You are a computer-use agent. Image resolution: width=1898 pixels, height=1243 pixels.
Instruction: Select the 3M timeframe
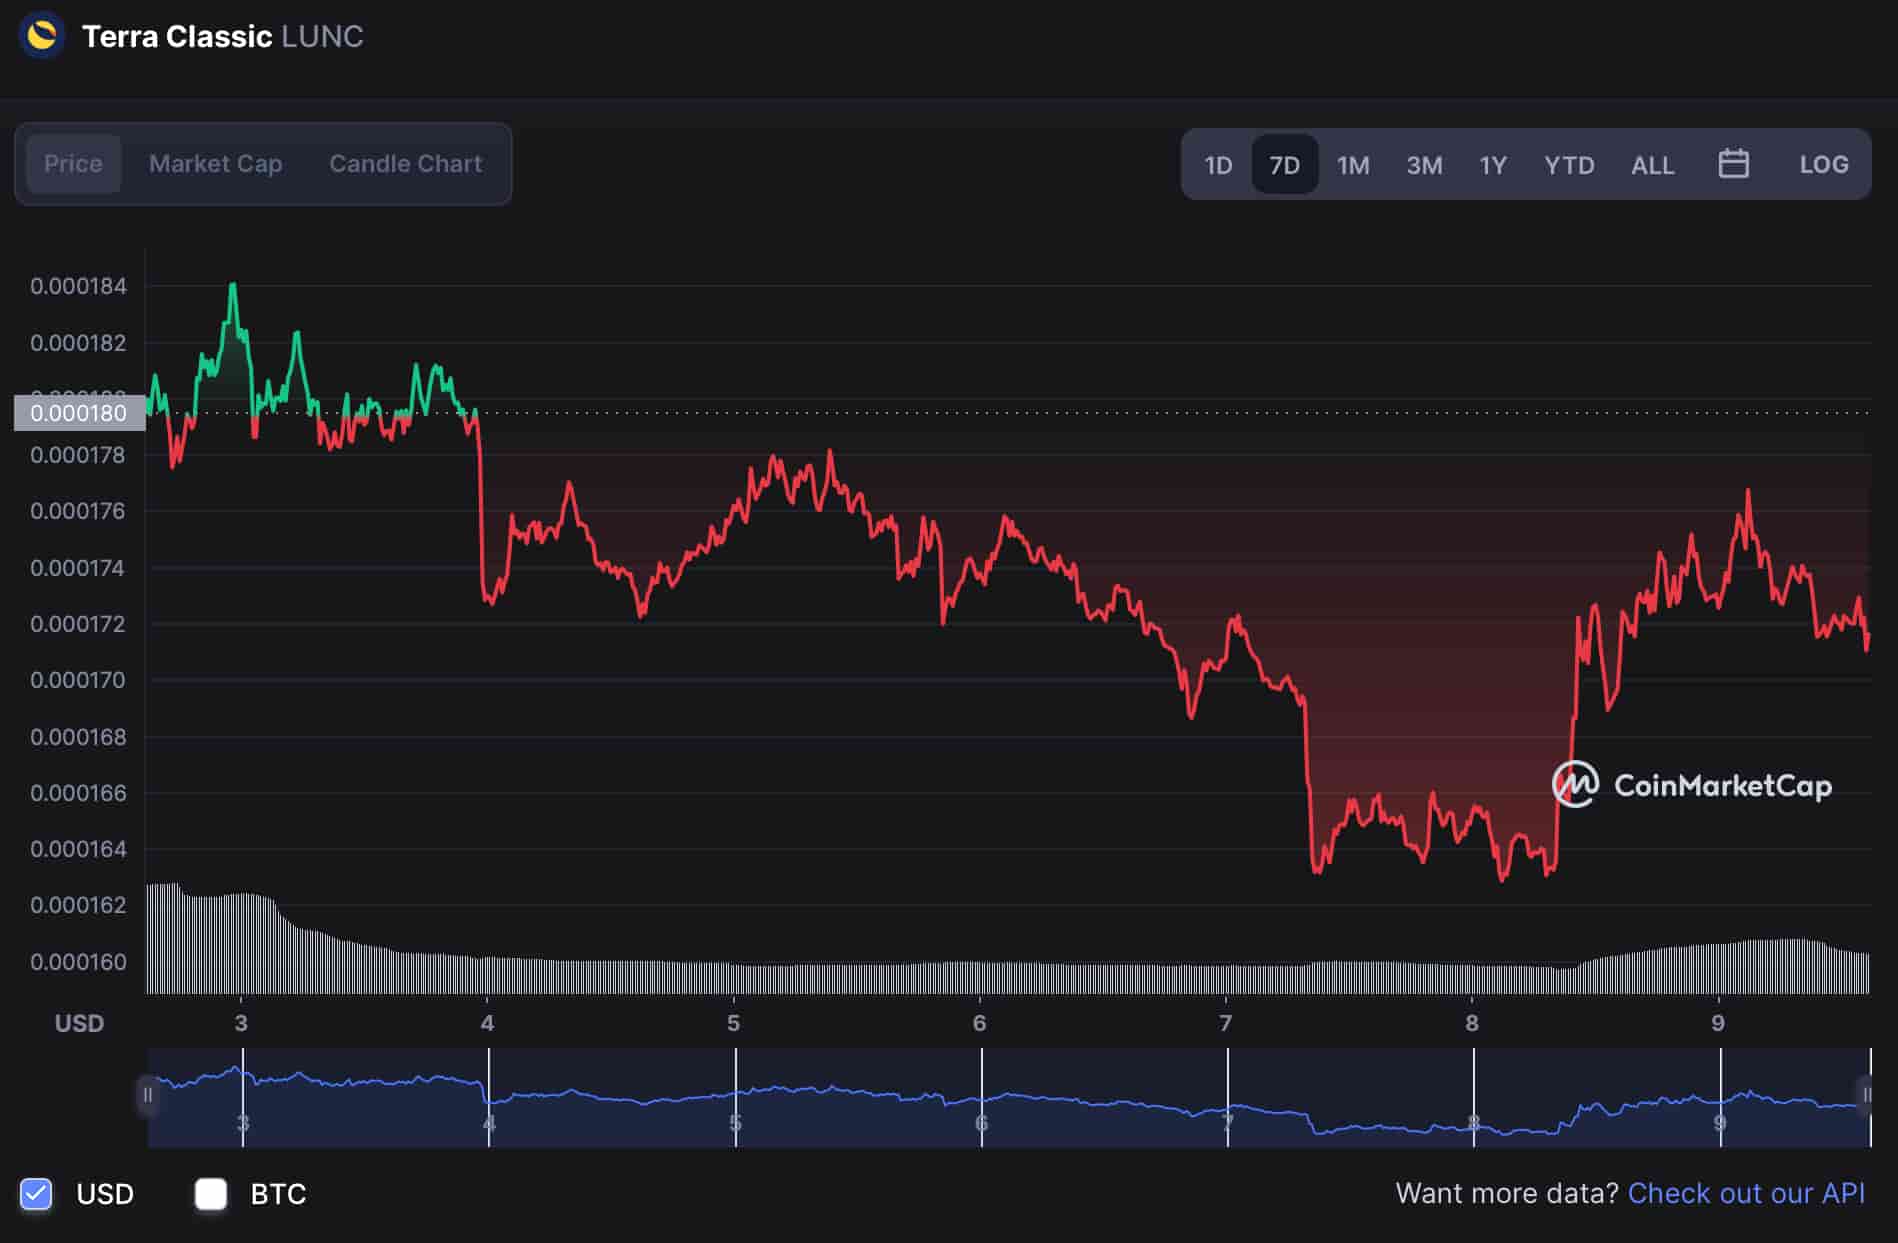(x=1424, y=164)
